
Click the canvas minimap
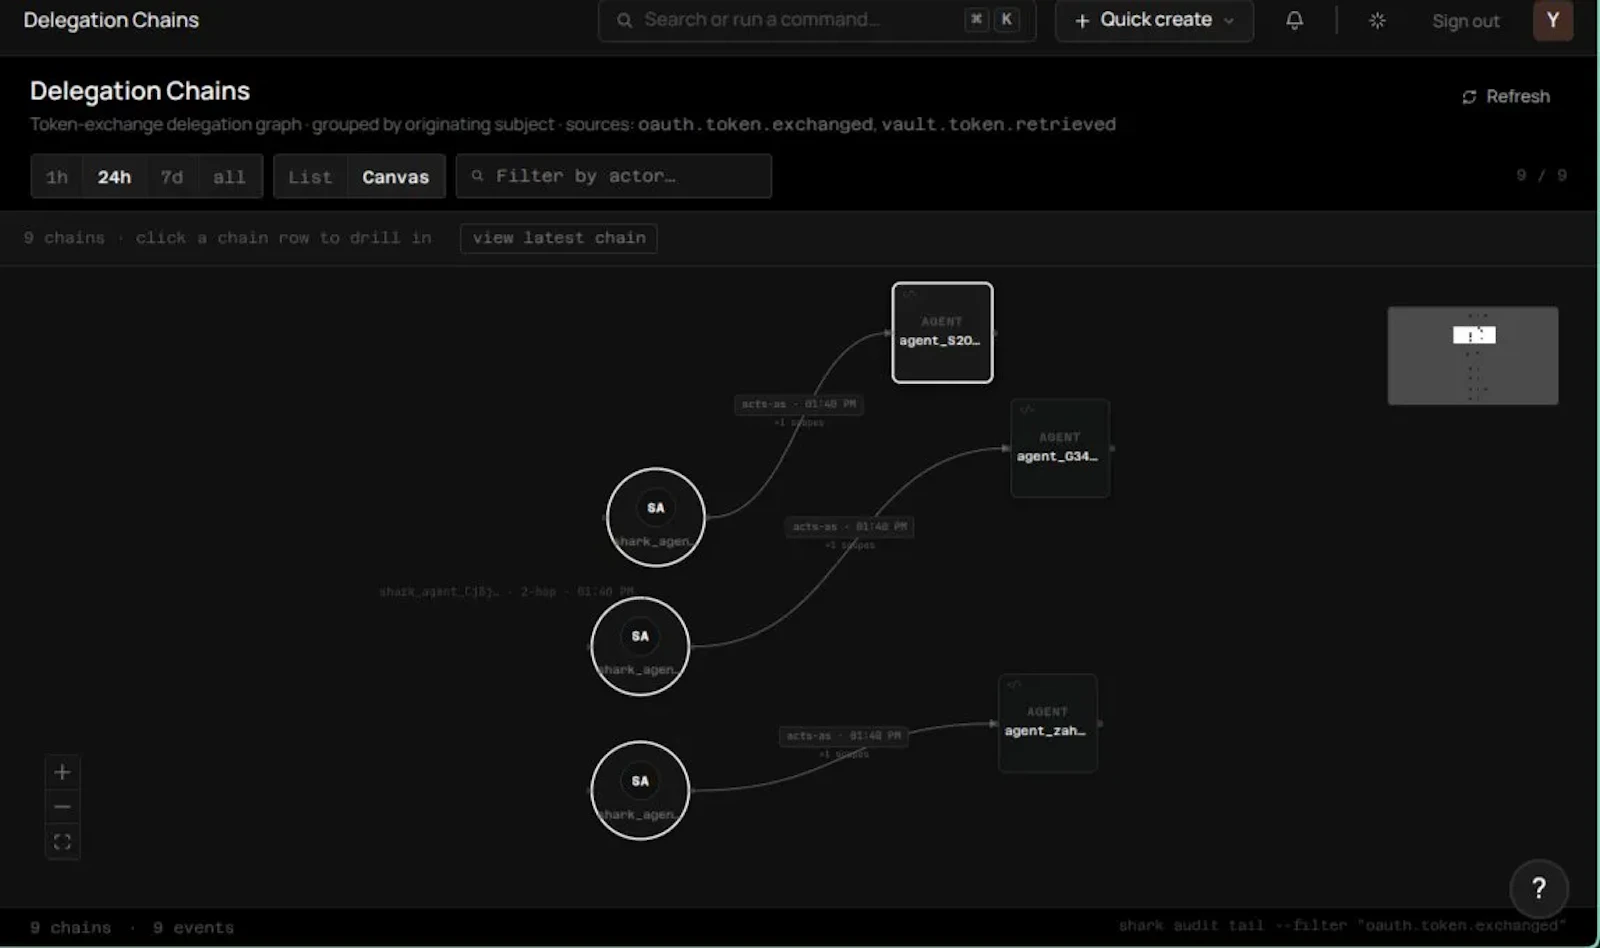(x=1472, y=356)
